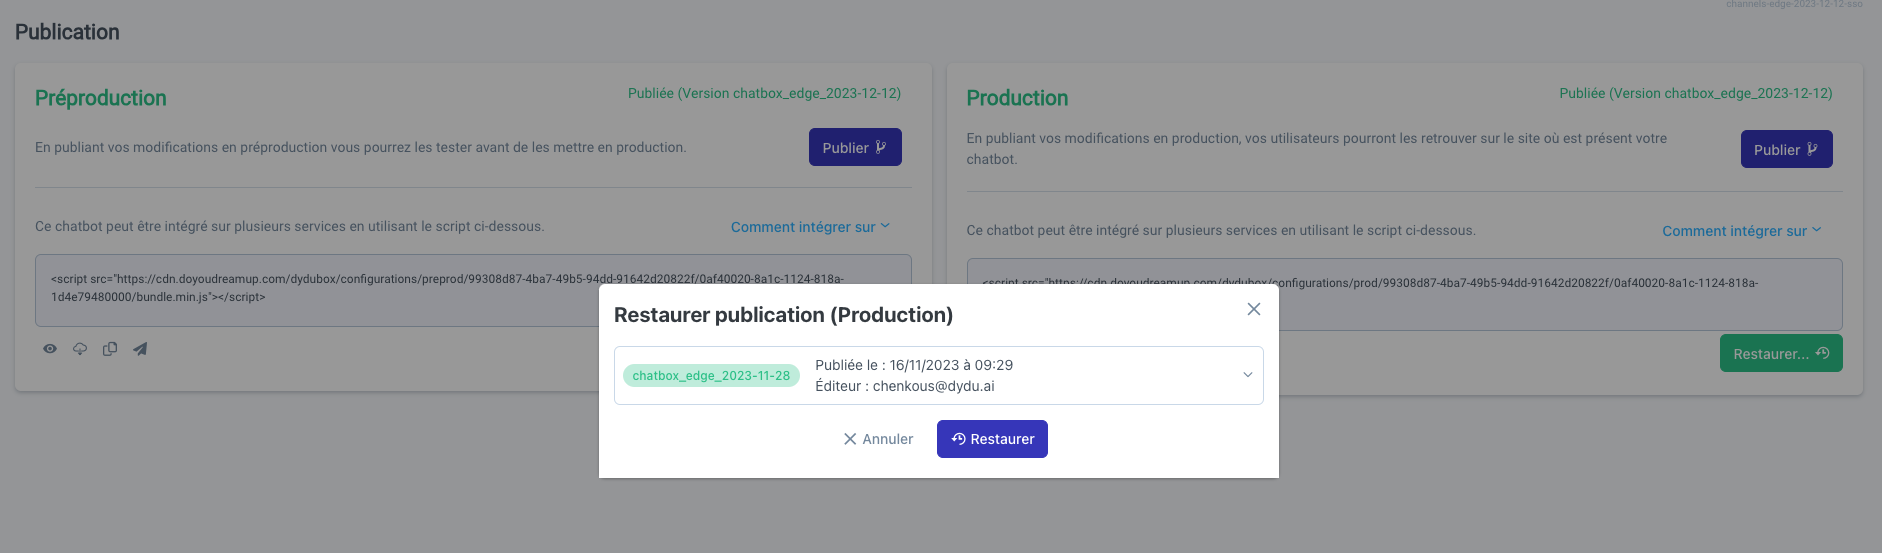The height and width of the screenshot is (553, 1882).
Task: Click the Préproduction published version status text
Action: [764, 93]
